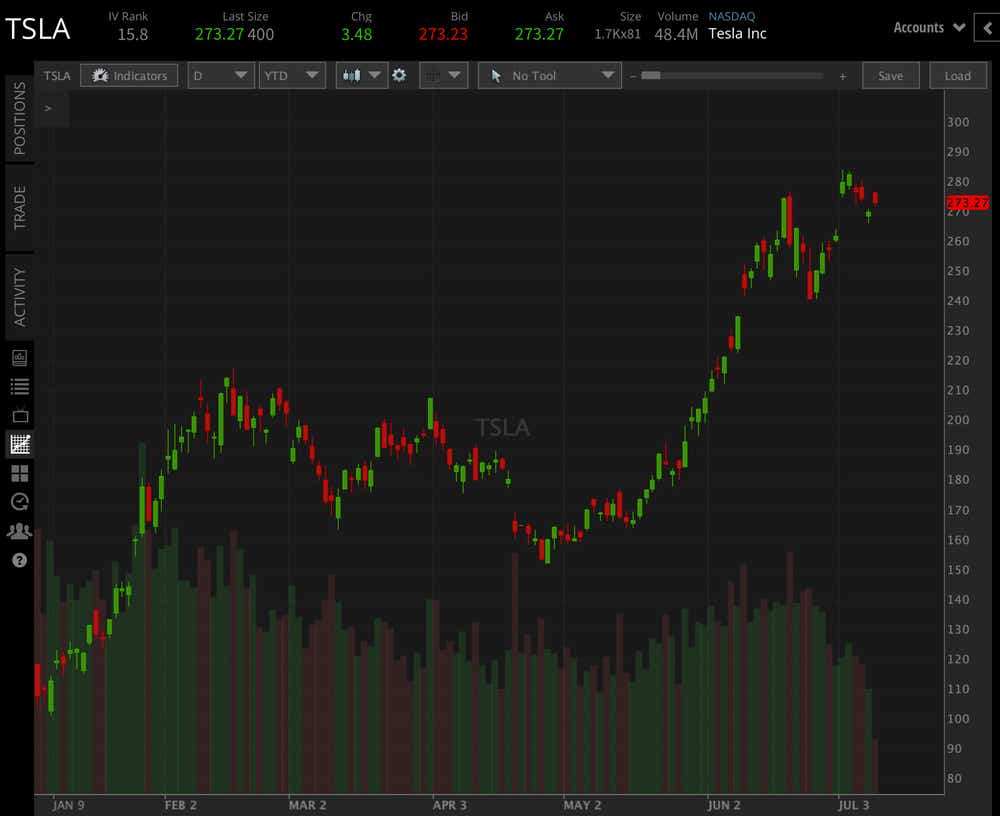
Task: Open the four-tile layout icon
Action: click(20, 473)
